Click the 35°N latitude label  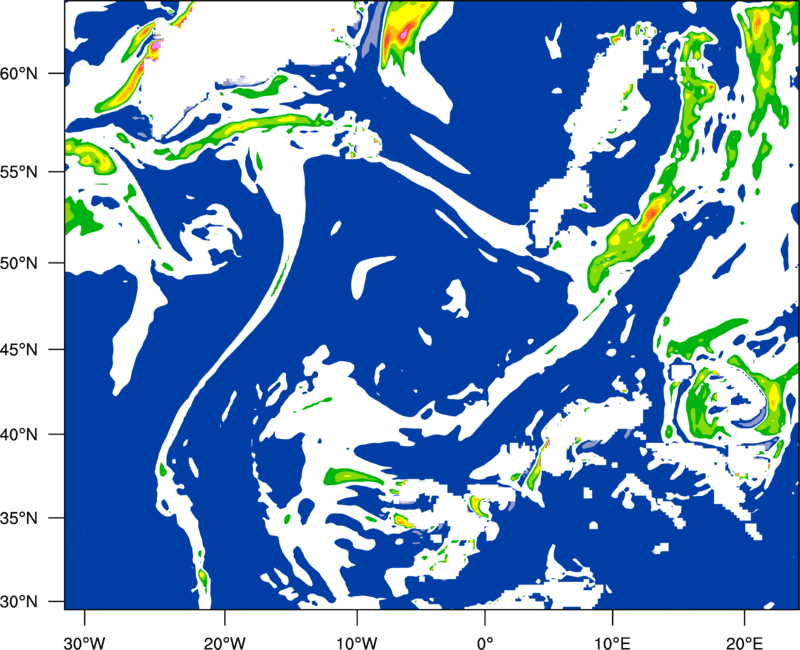[19, 518]
